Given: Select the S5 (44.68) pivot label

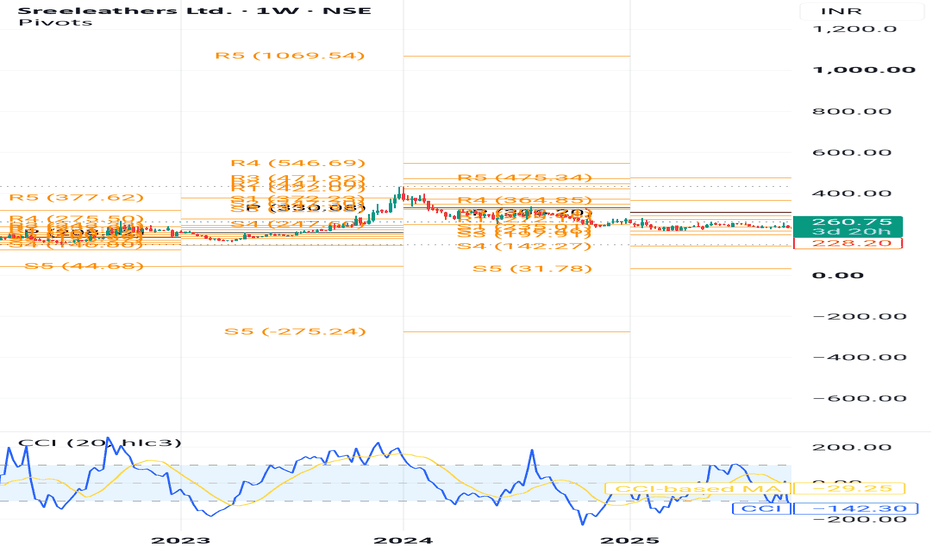Looking at the screenshot, I should coord(84,266).
